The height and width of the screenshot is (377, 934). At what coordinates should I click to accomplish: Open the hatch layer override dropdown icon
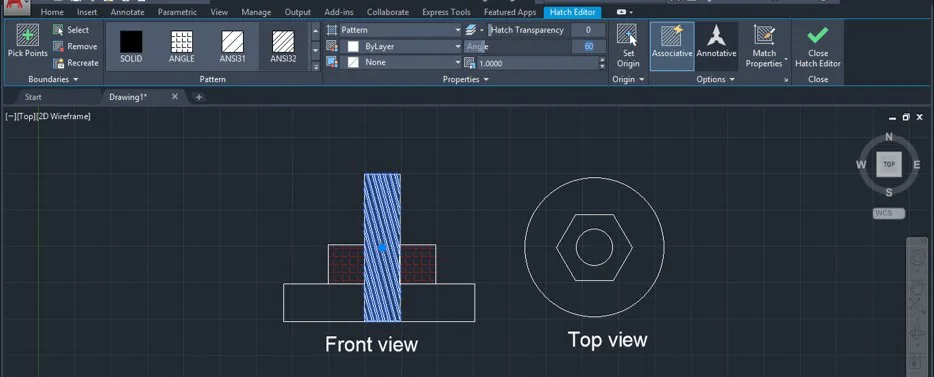click(474, 30)
